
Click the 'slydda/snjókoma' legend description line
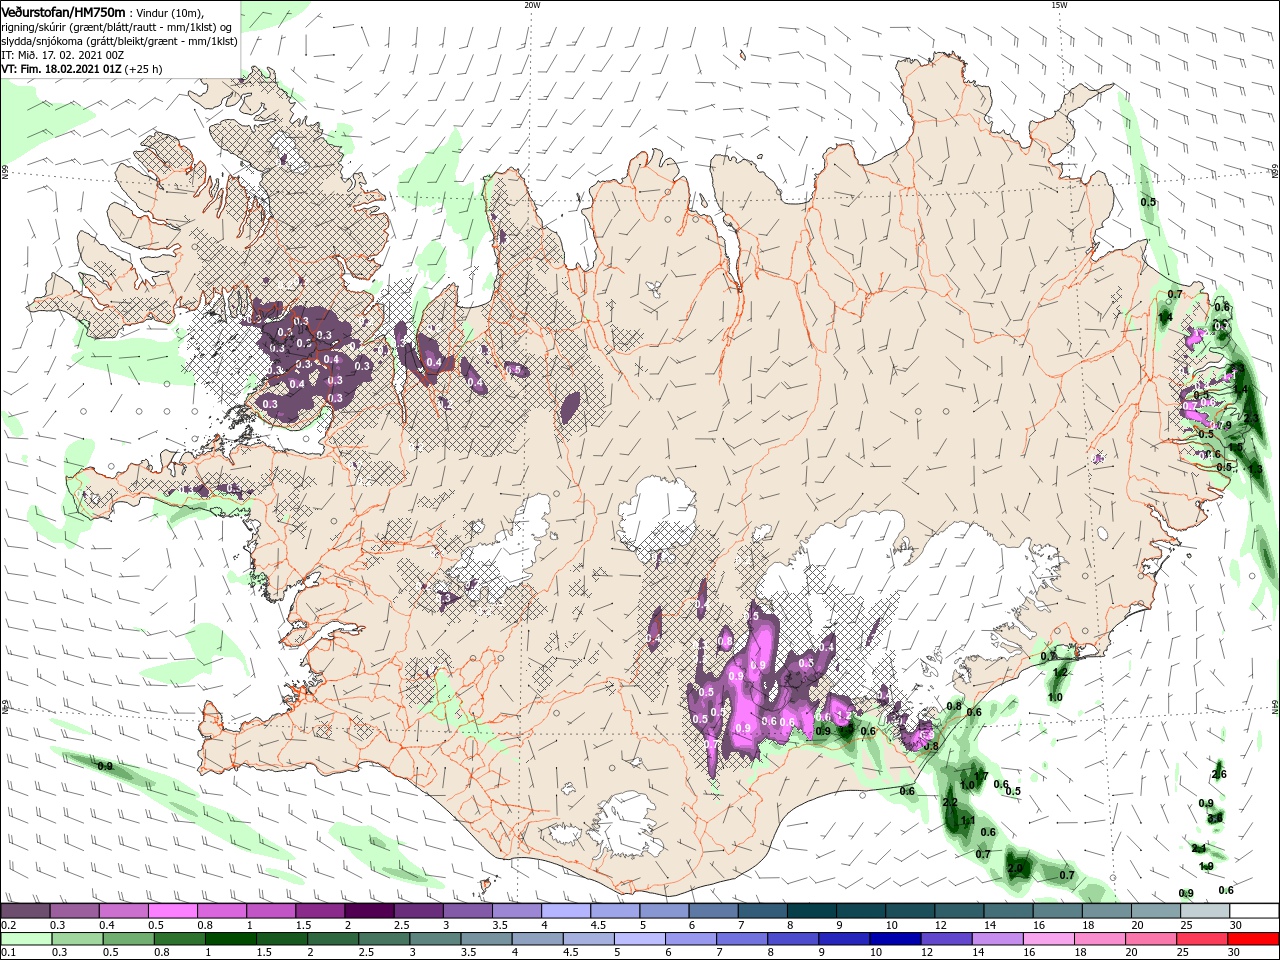[x=119, y=41]
